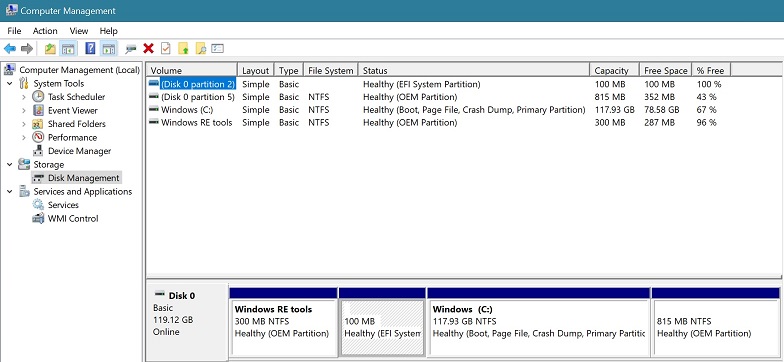Select the Windows (C:) partition block
Screen dimensions: 784x362
click(x=538, y=328)
